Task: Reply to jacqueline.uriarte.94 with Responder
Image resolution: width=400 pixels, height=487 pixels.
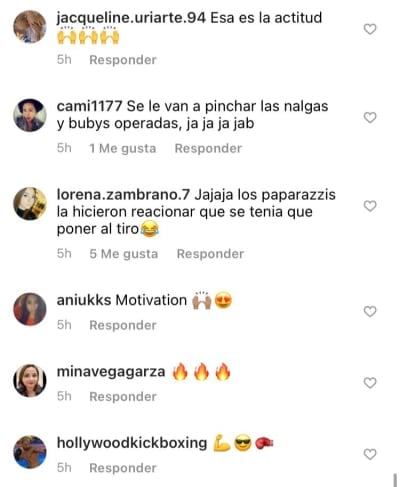Action: [x=123, y=60]
